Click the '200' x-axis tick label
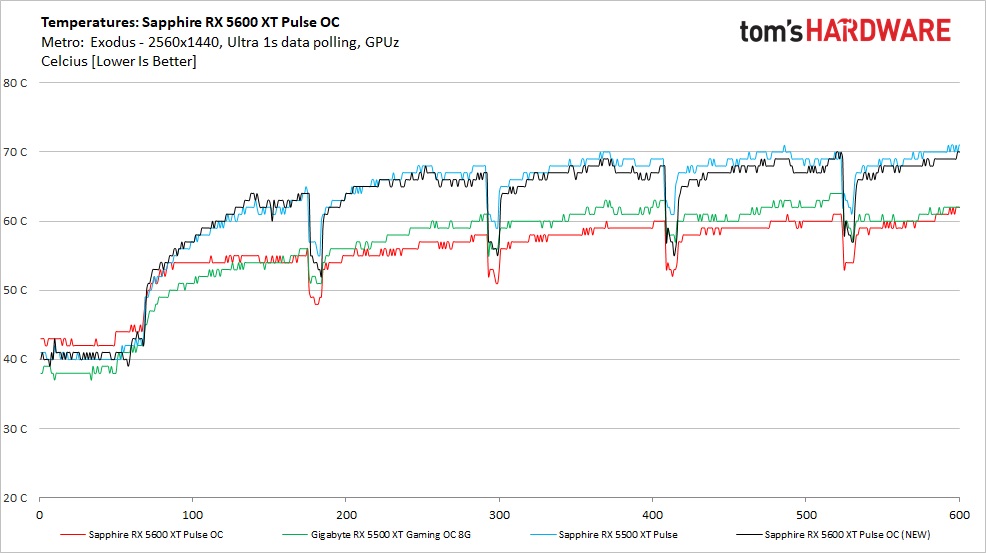Screen dimensions: 986x553 click(x=346, y=515)
